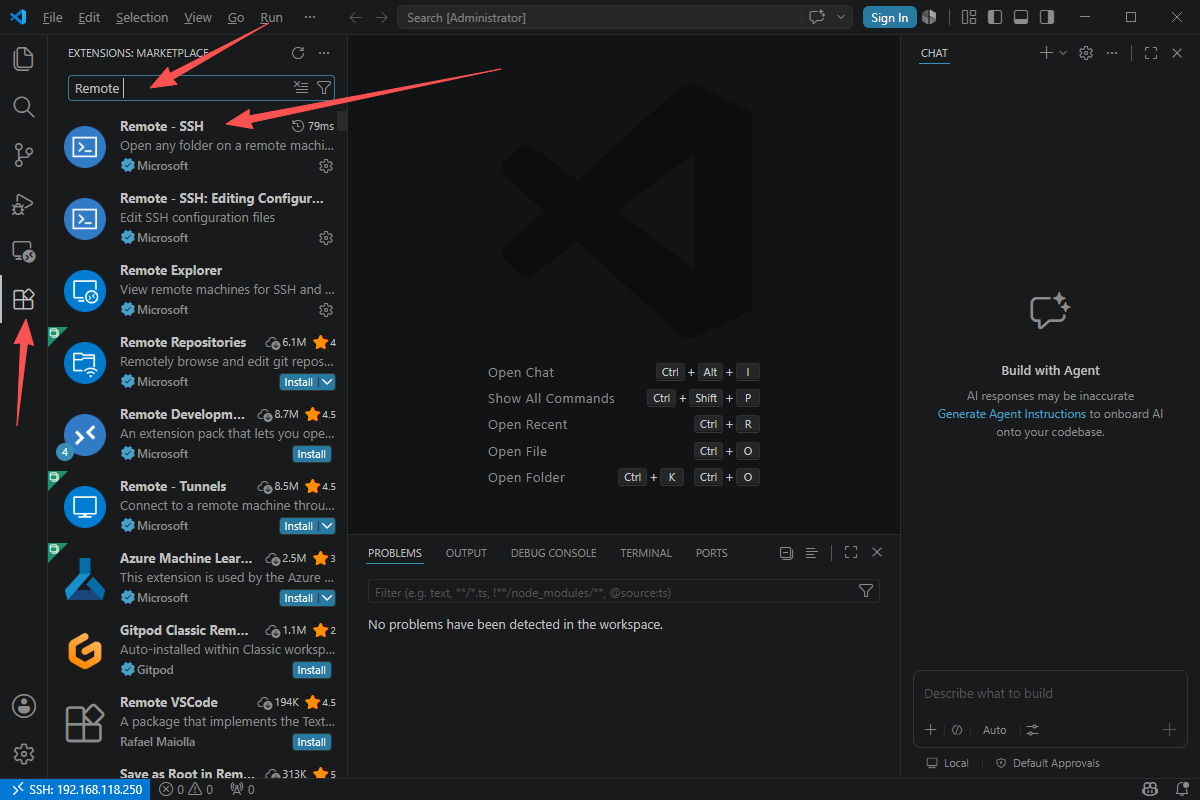Open the Edit menu
Screen dimensions: 1200x800
[89, 17]
